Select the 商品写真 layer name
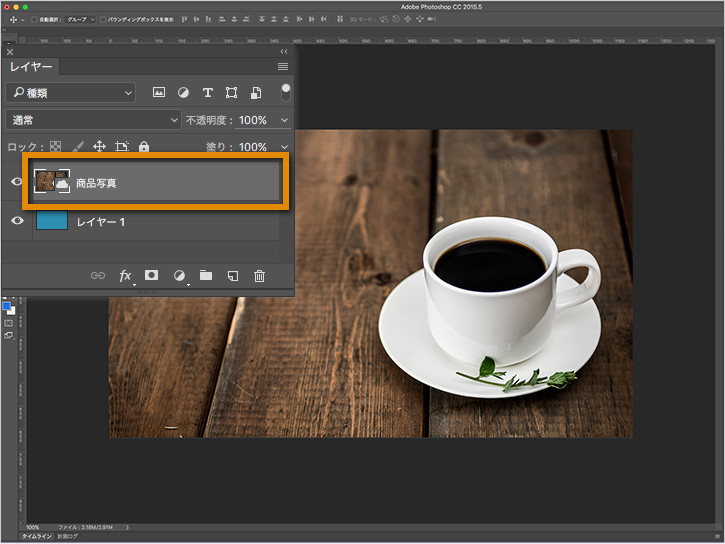The image size is (725, 544). coord(96,183)
